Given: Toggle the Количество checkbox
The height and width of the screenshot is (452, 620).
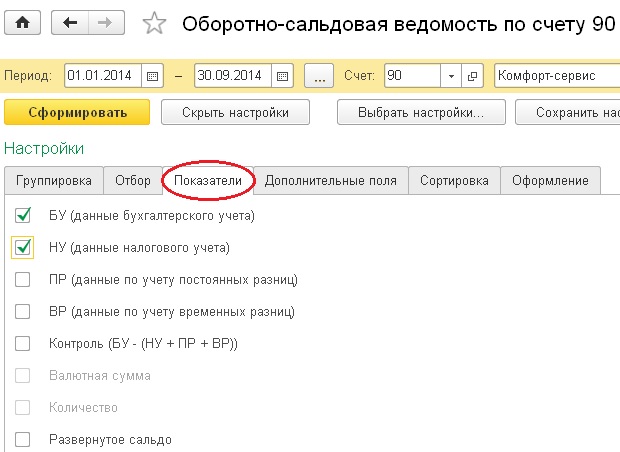Looking at the screenshot, I should (23, 407).
